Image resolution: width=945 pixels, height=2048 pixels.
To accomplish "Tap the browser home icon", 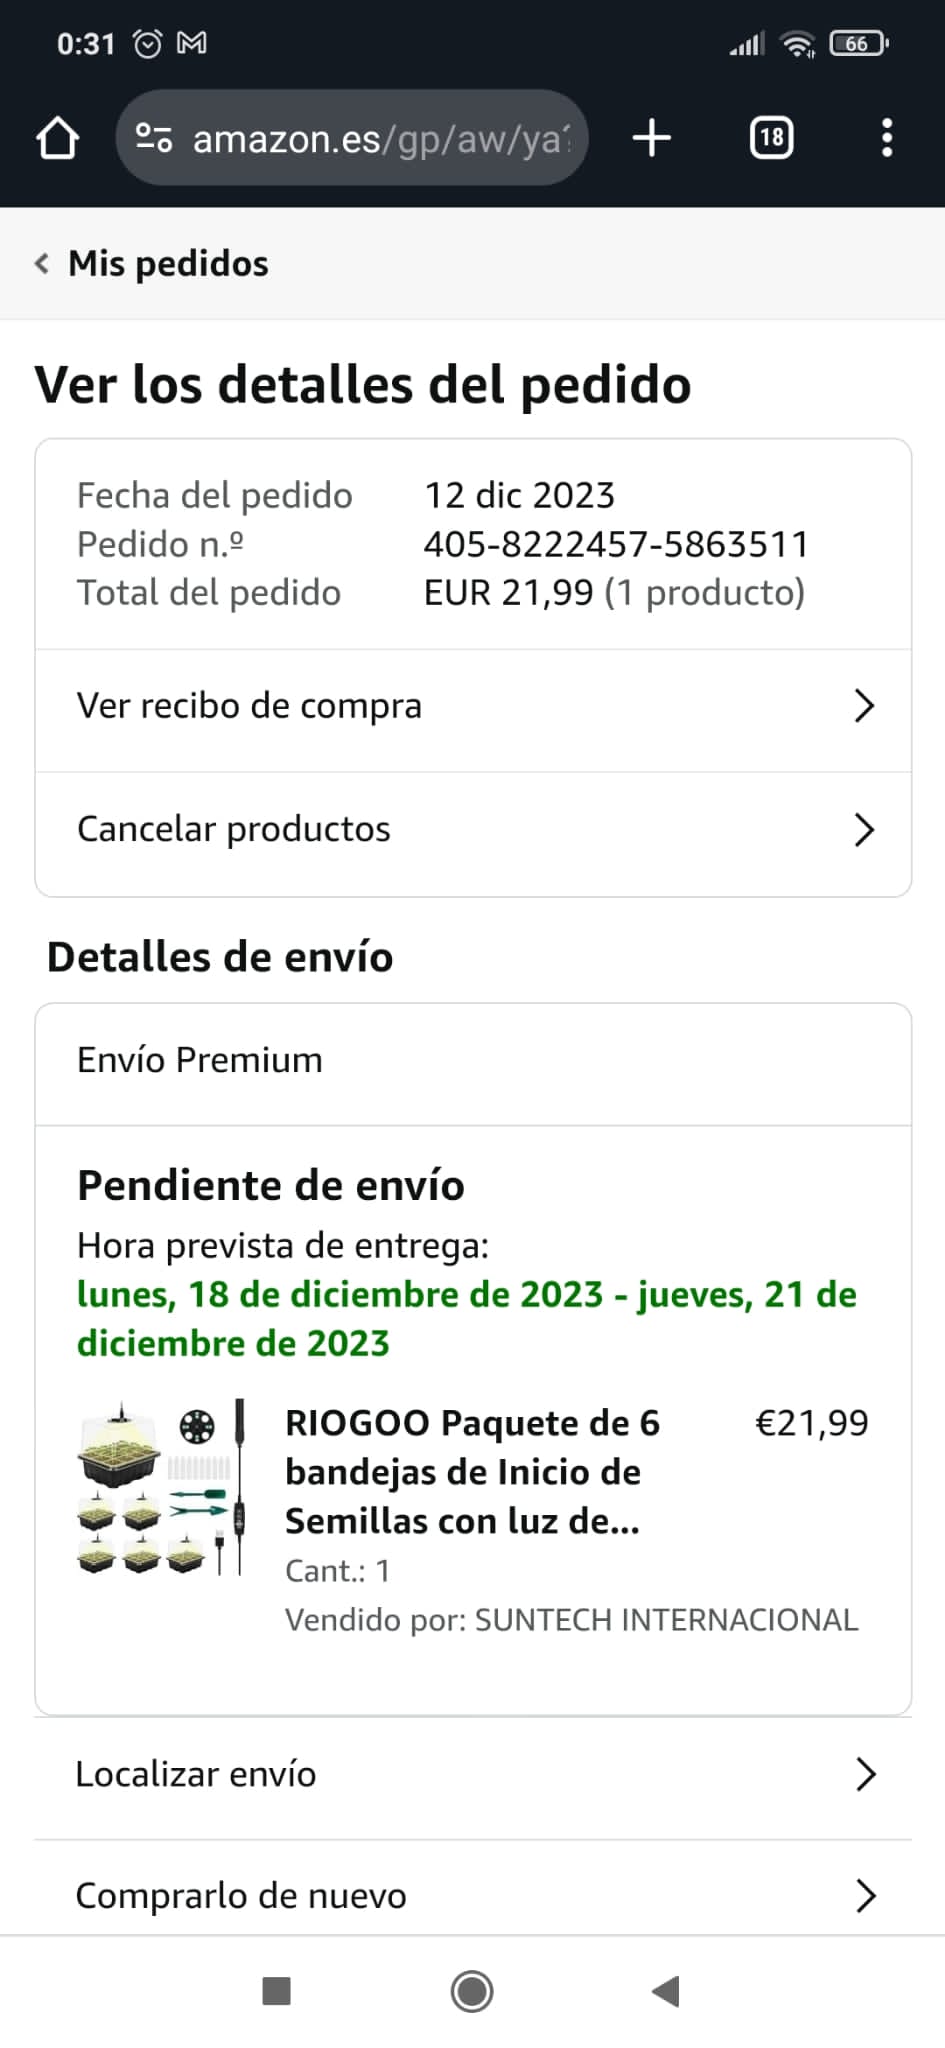I will point(57,138).
